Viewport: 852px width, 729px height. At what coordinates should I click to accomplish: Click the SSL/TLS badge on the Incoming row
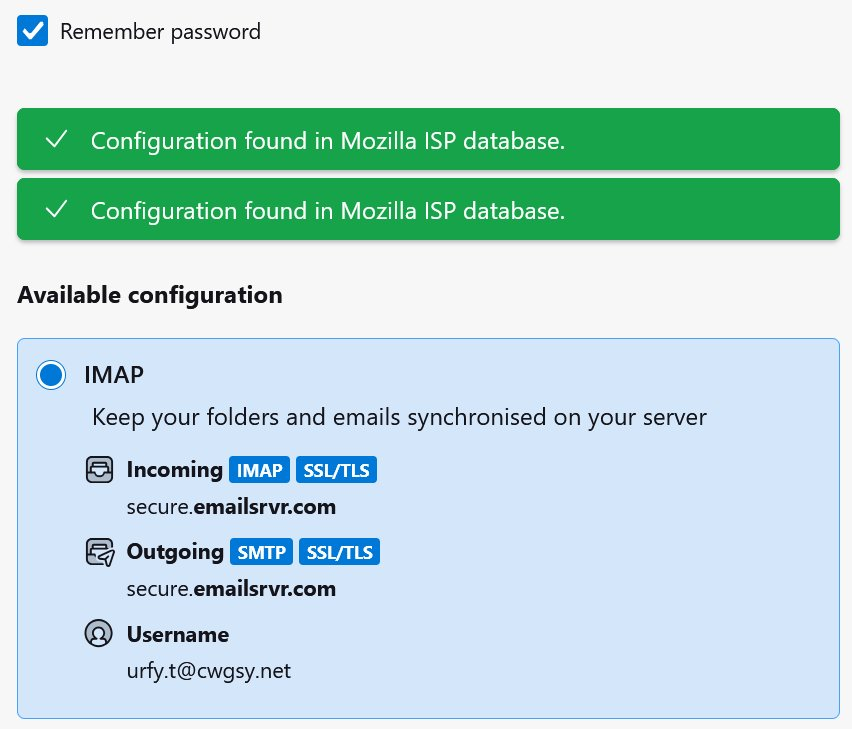(x=336, y=470)
